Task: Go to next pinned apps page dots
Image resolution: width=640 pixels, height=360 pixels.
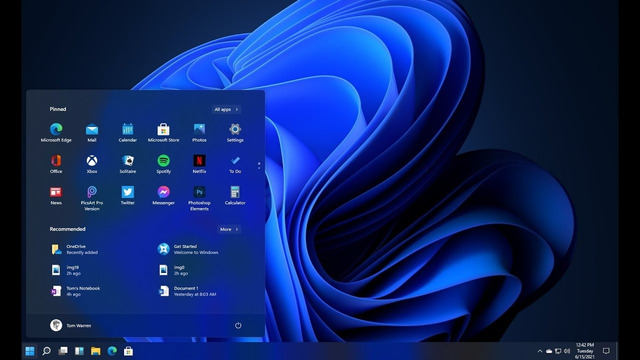Action: 259,166
